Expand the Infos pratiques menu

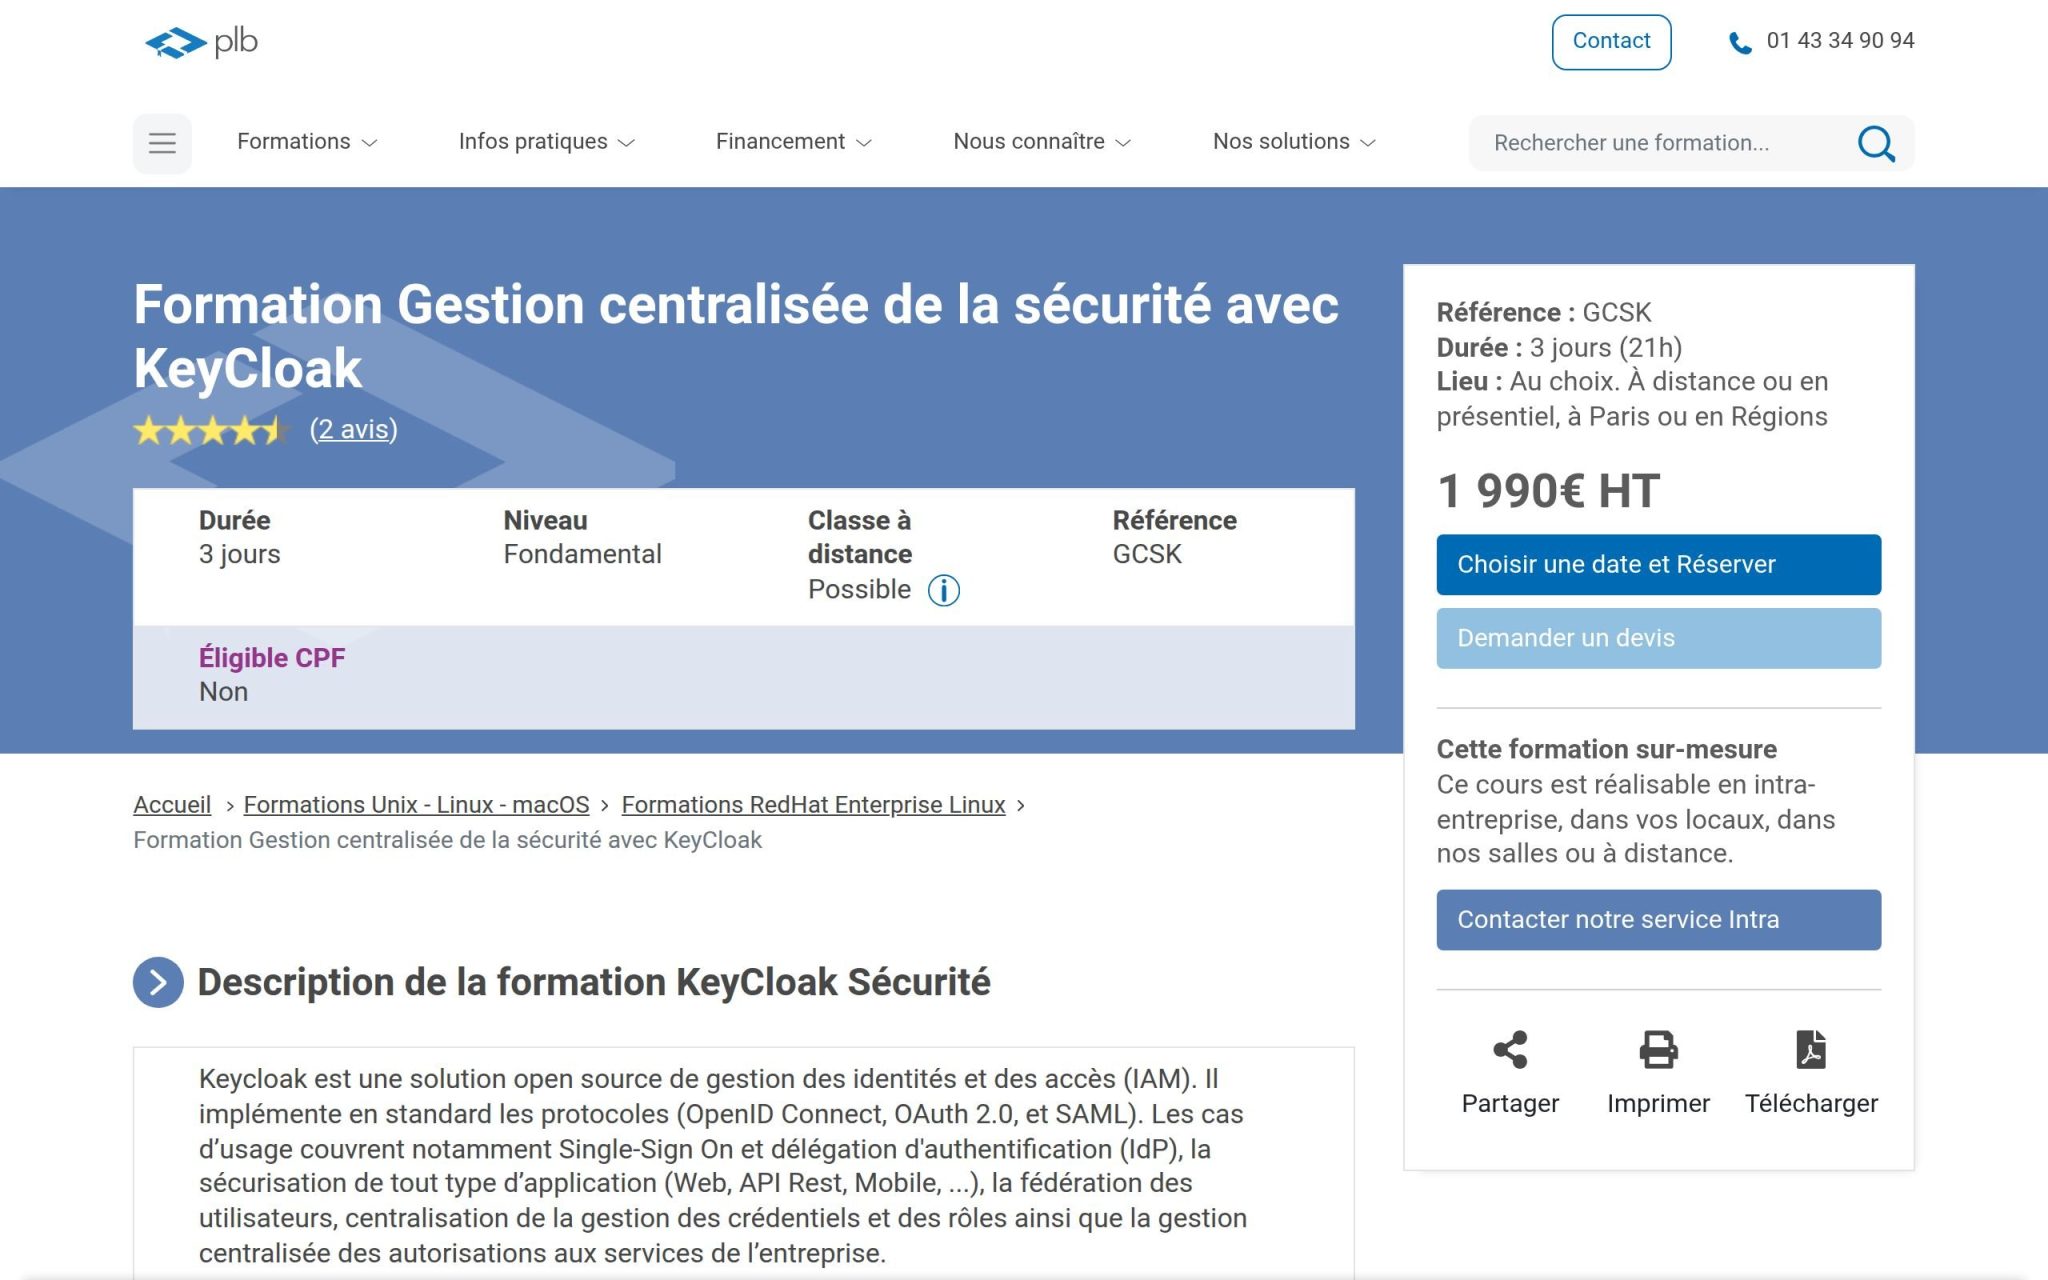(546, 142)
